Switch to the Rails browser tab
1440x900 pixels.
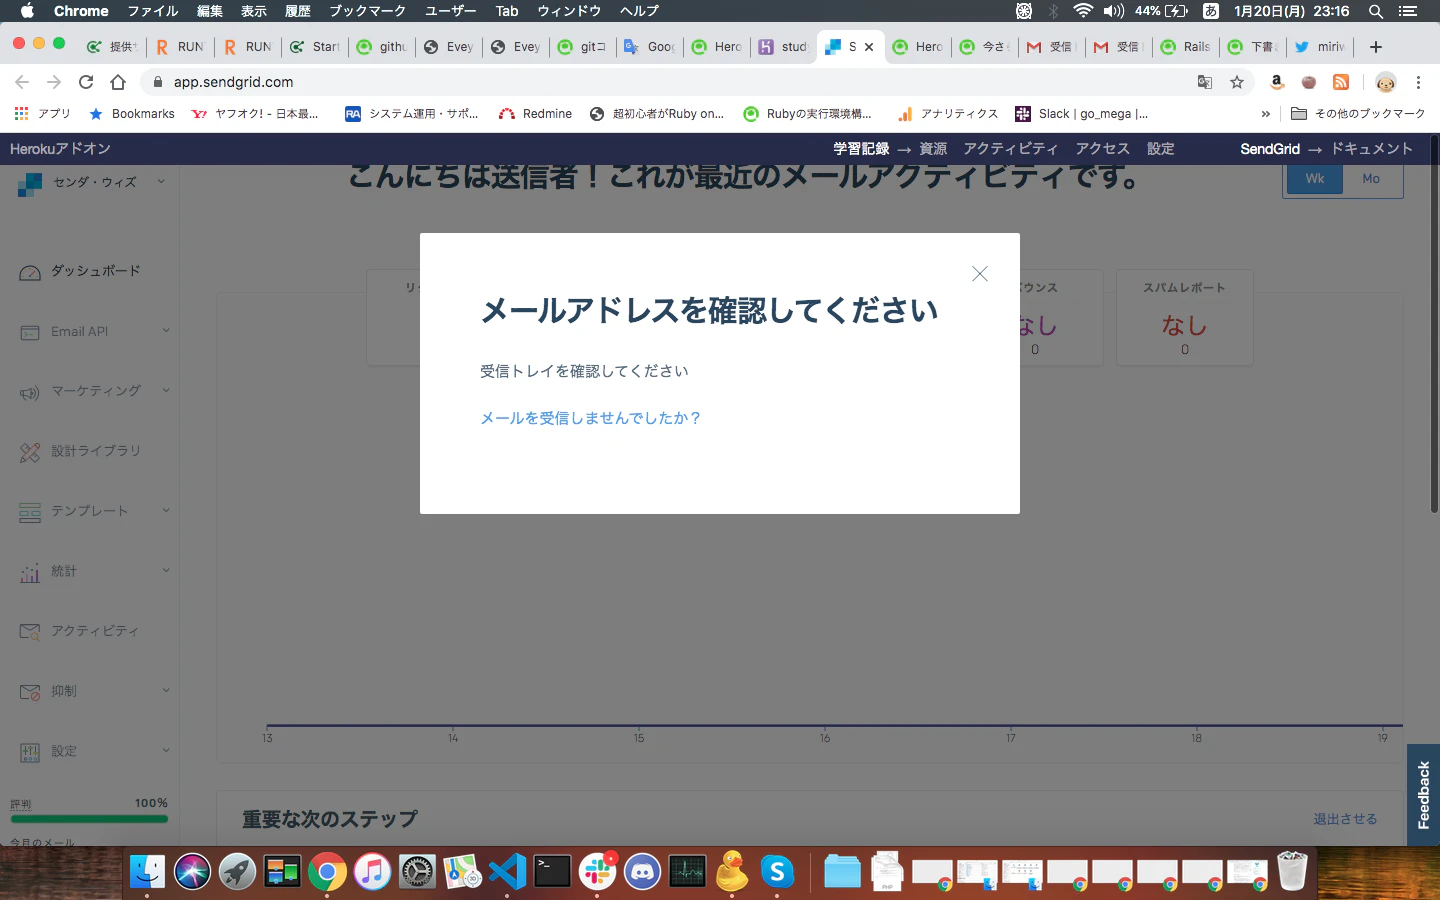(x=1185, y=47)
